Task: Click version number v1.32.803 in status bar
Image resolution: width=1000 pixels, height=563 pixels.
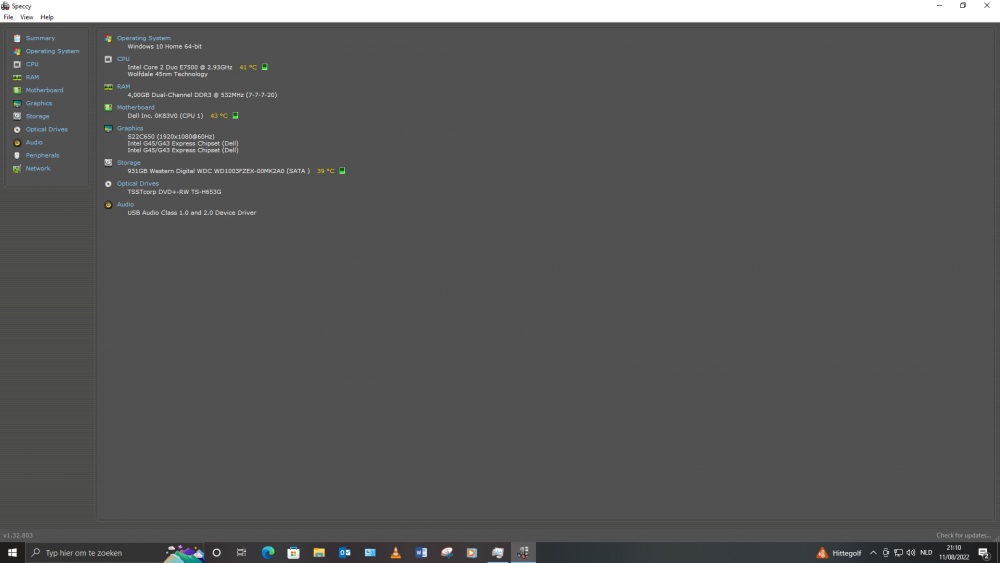Action: (18, 536)
